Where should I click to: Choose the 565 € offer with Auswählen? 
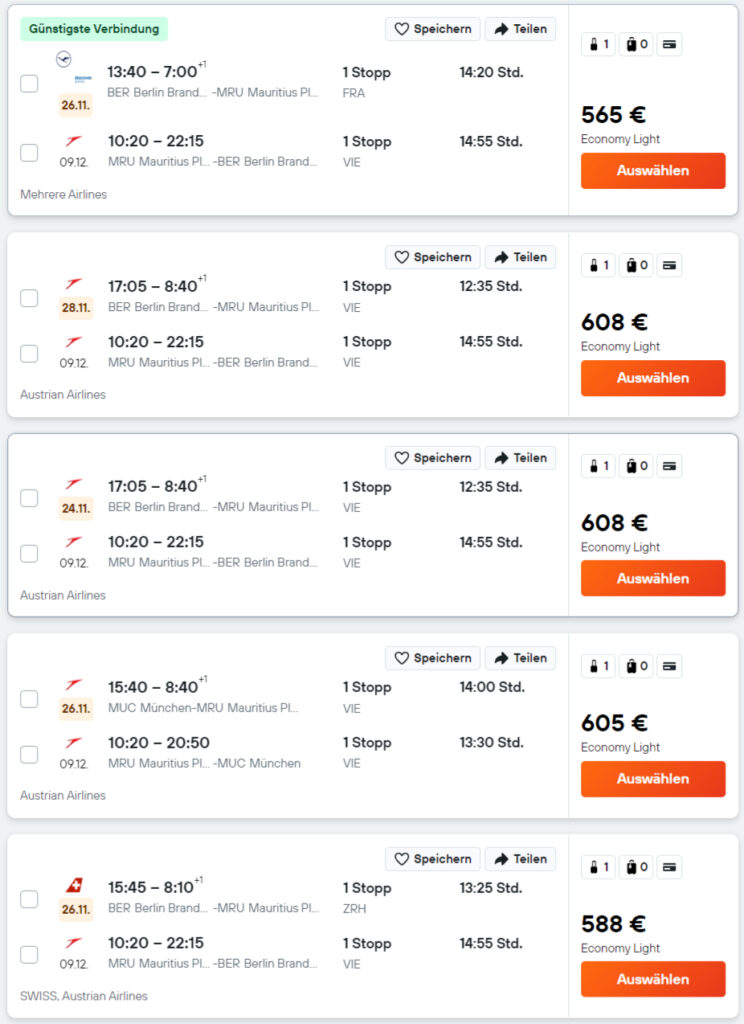pyautogui.click(x=653, y=171)
